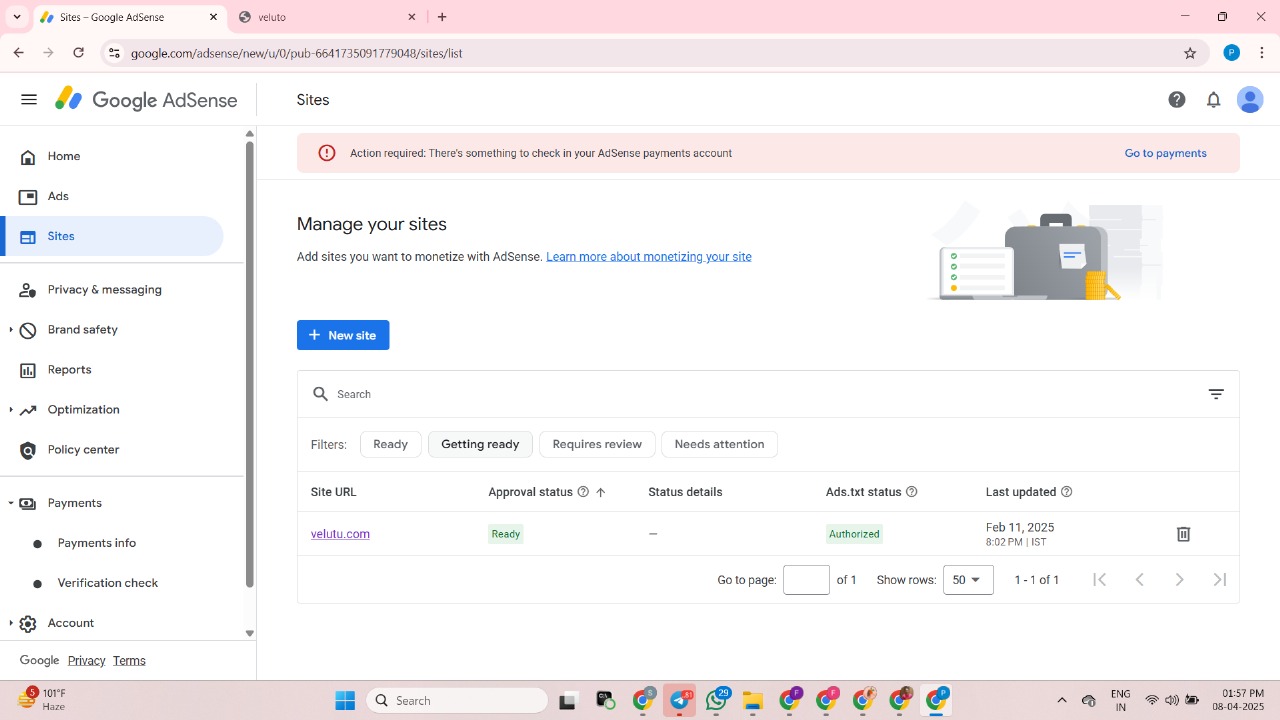Open Chrome tab search dropdown
This screenshot has width=1280, height=720.
point(16,17)
